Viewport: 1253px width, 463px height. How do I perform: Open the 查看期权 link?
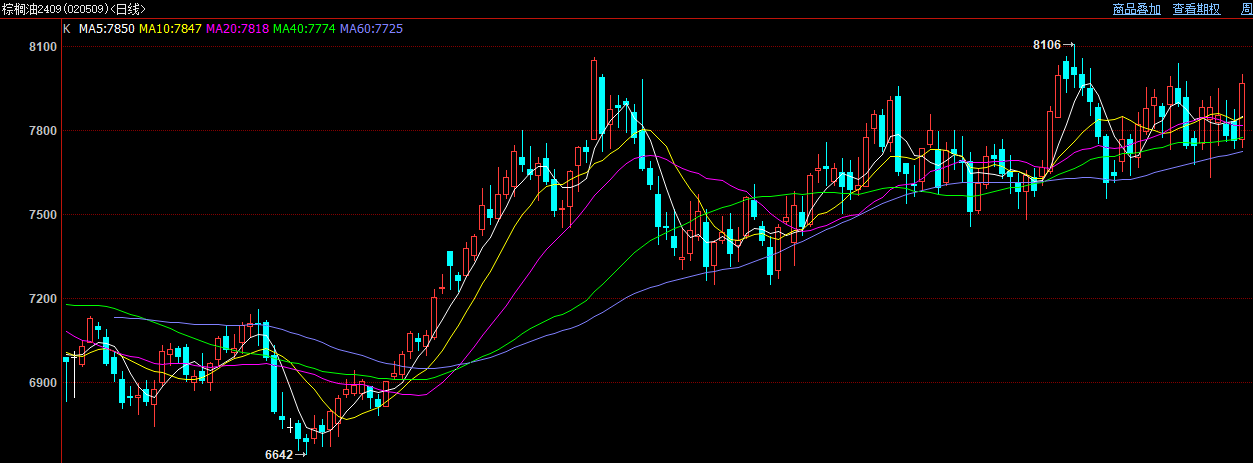point(1197,9)
